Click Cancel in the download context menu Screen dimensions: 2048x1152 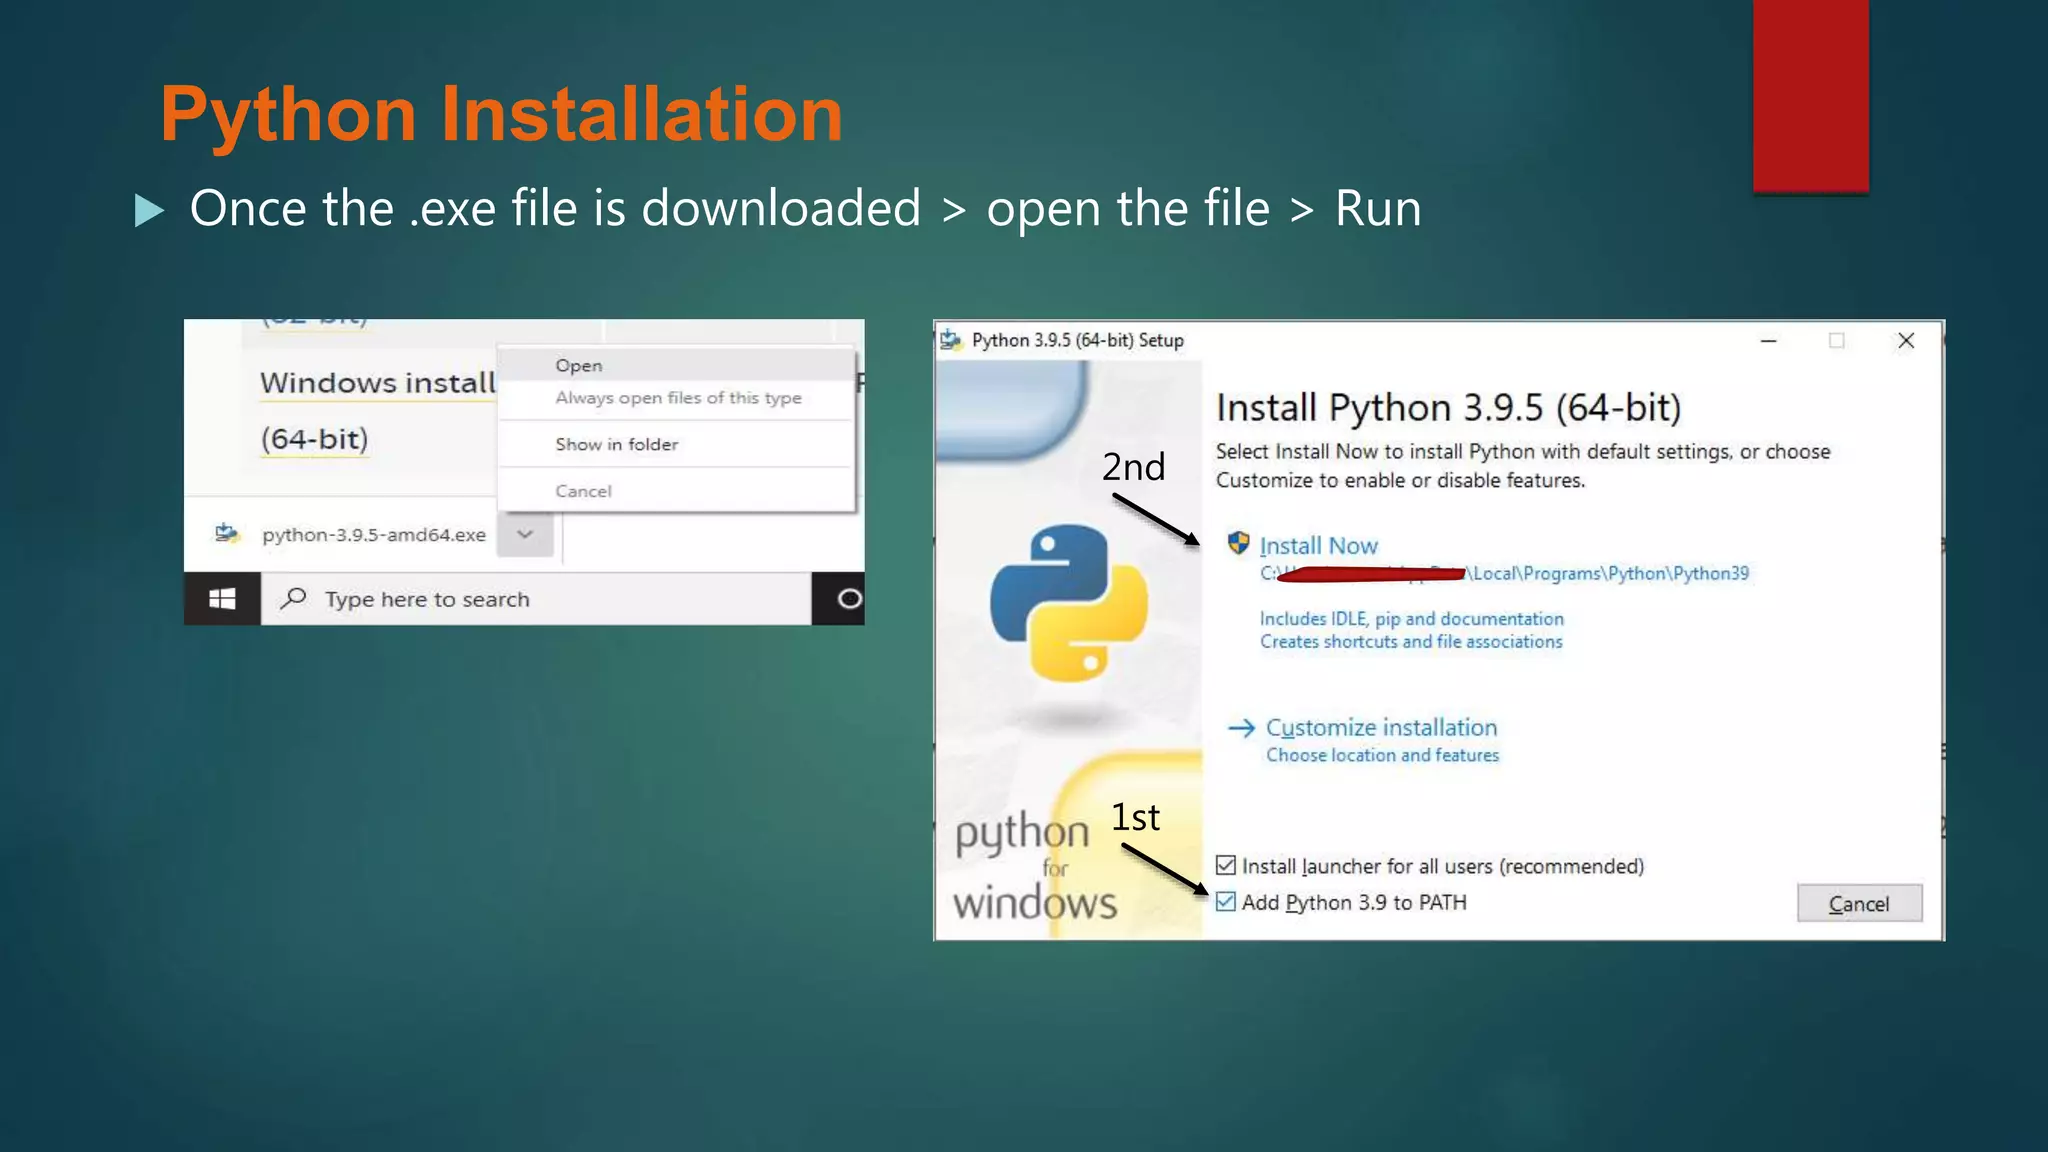[x=583, y=491]
